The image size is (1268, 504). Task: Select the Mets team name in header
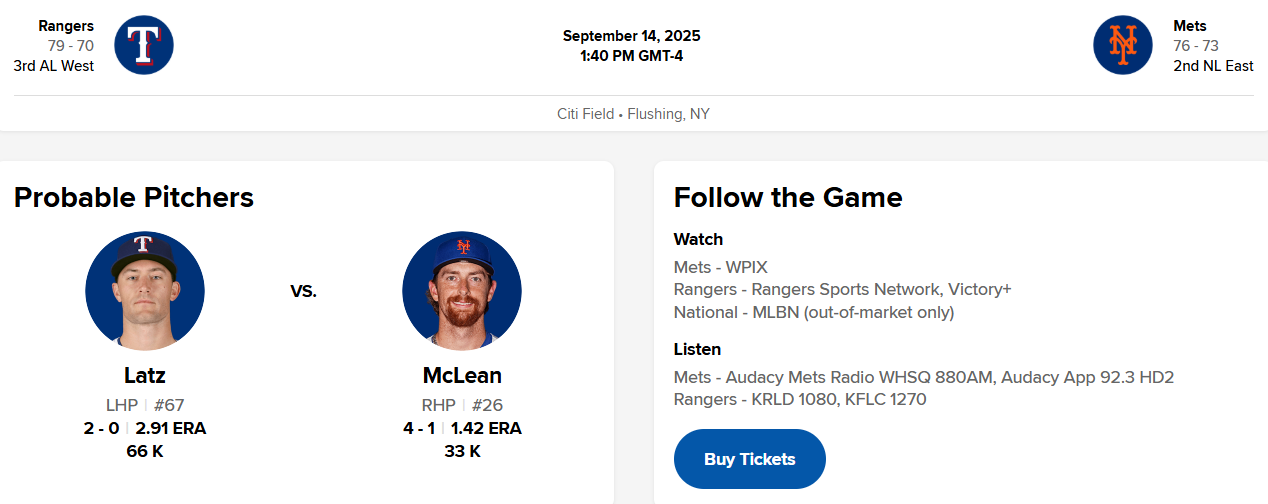[x=1190, y=26]
